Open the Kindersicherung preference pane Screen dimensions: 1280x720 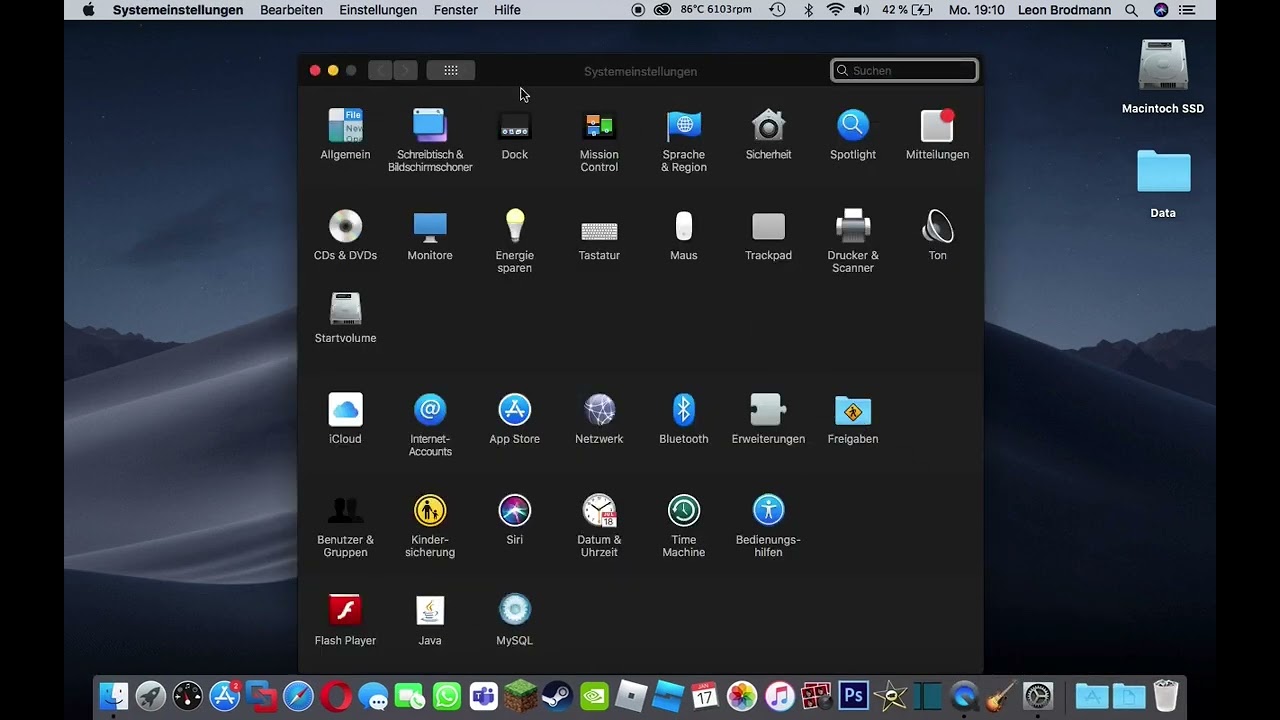pyautogui.click(x=430, y=526)
